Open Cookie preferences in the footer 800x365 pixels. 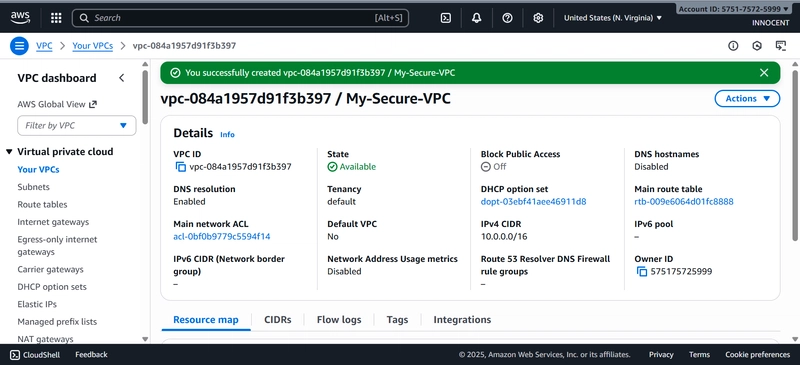pyautogui.click(x=758, y=355)
